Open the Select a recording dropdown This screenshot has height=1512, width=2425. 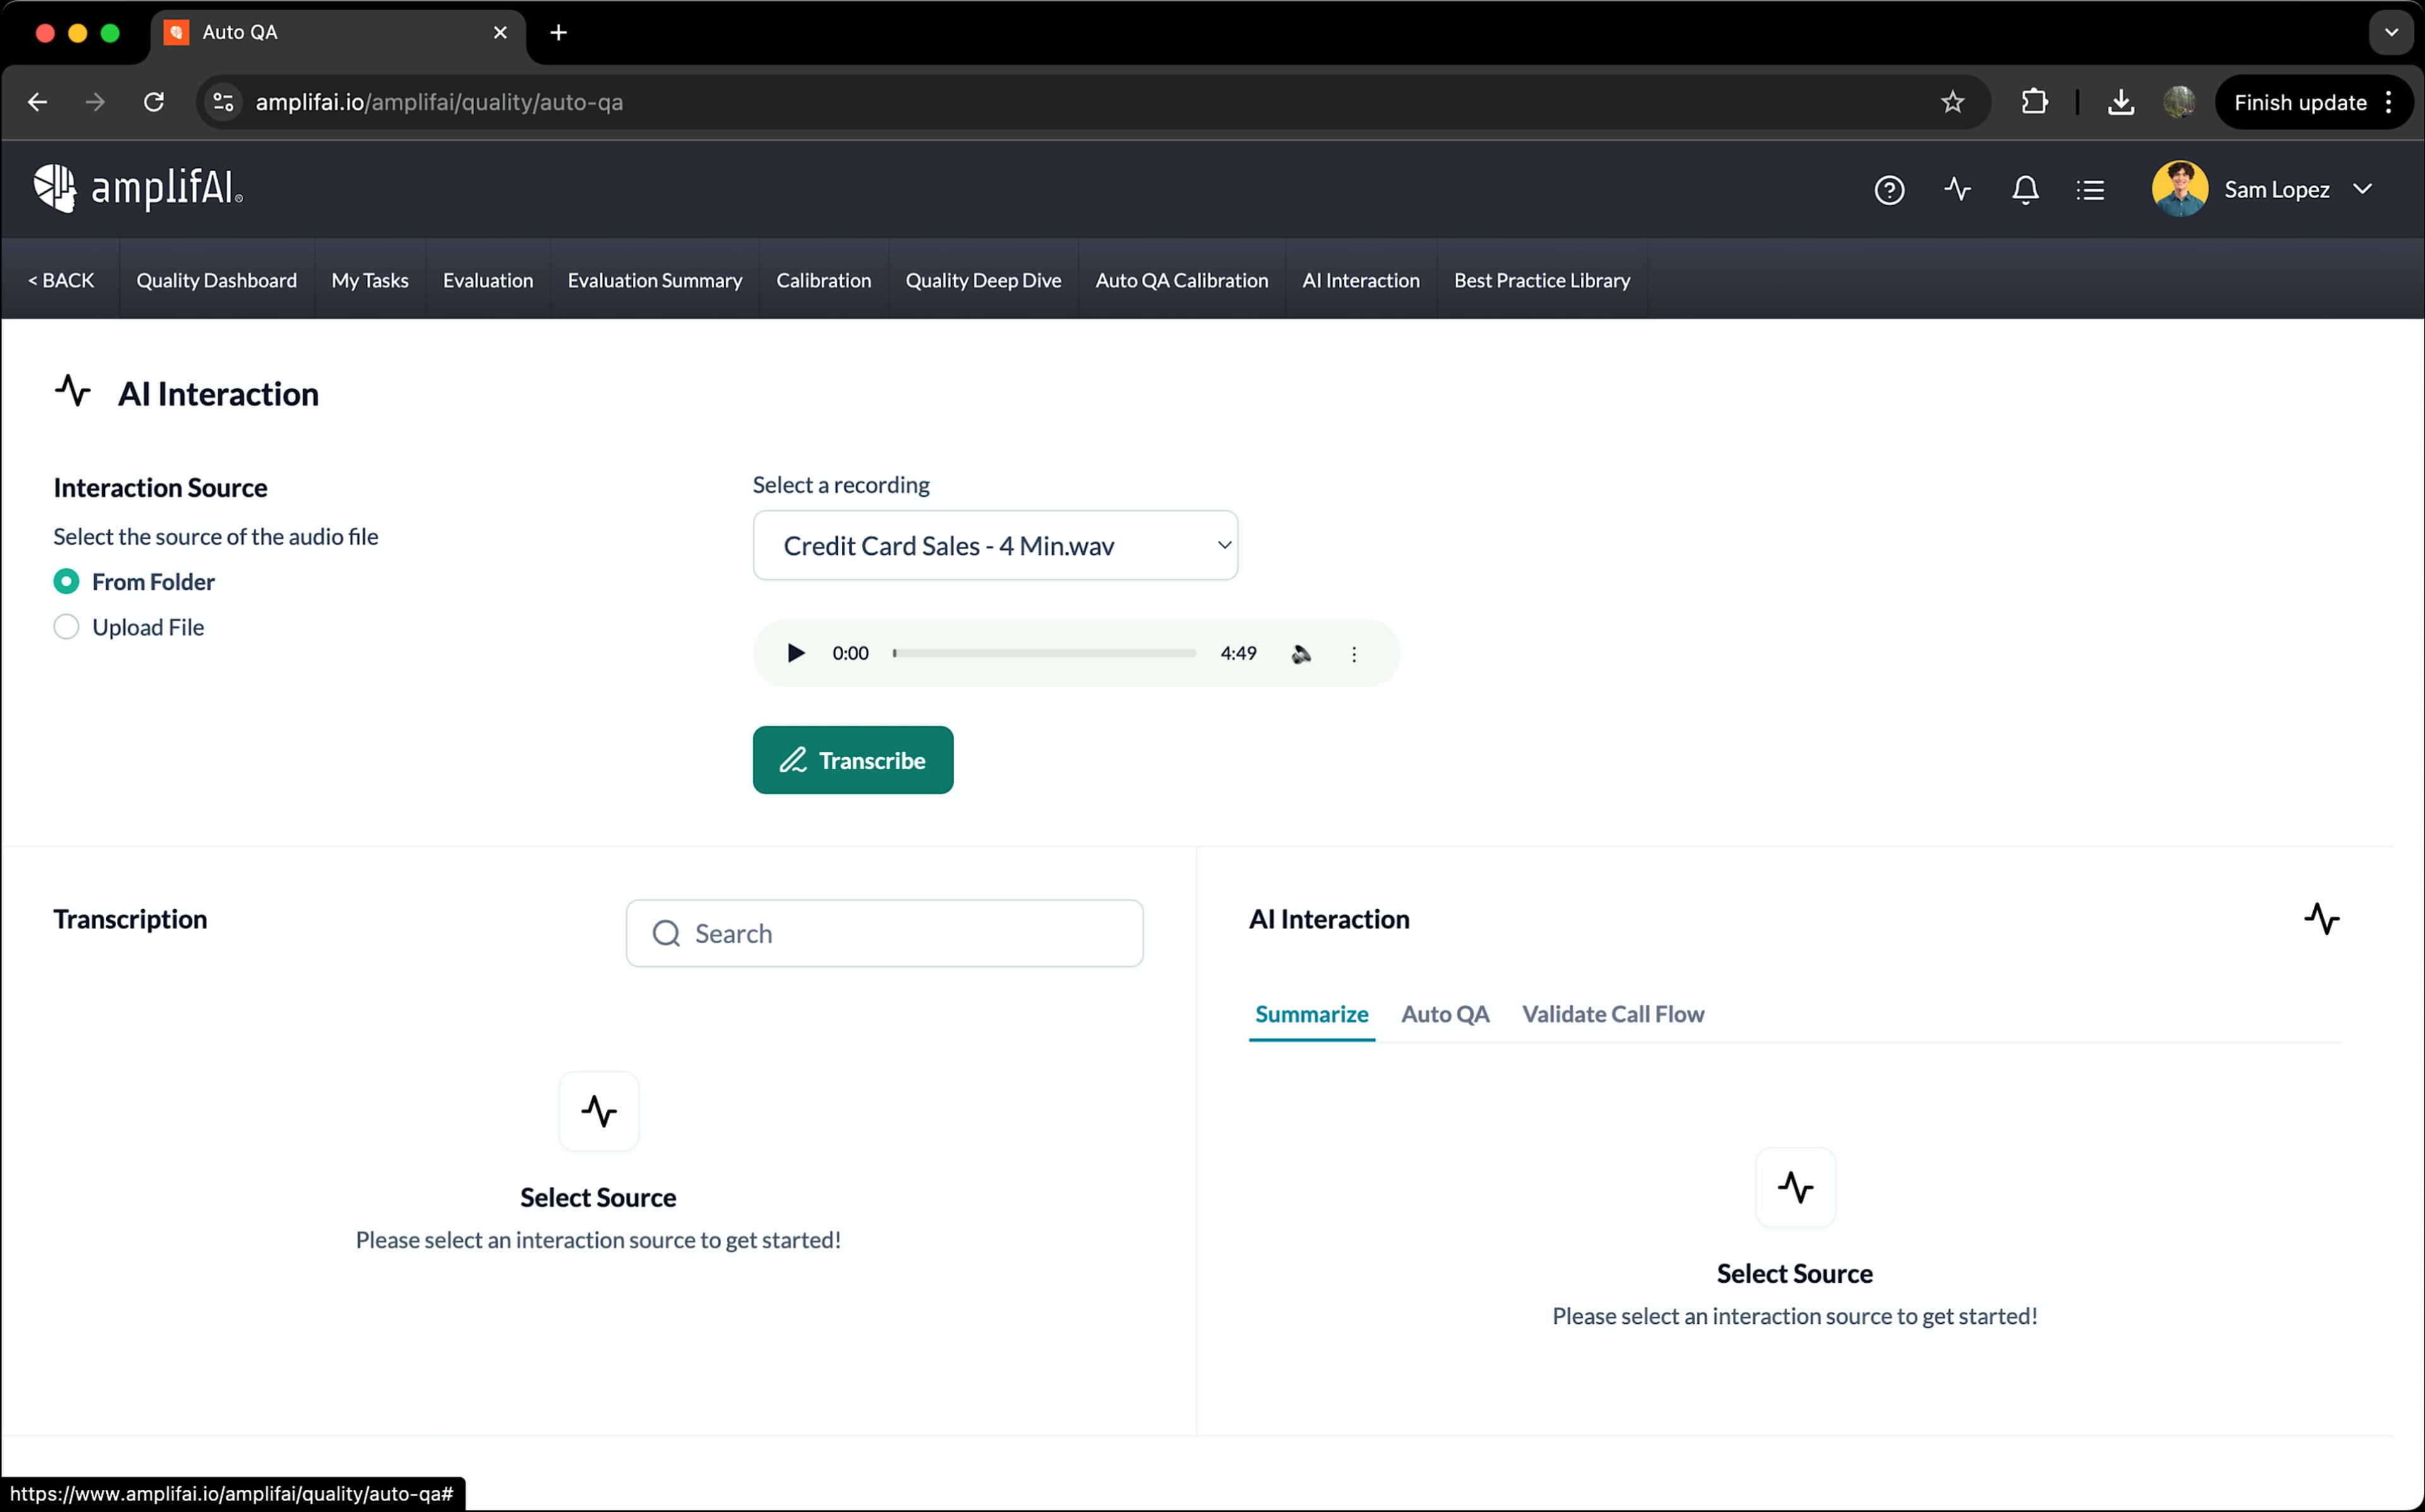(x=995, y=545)
